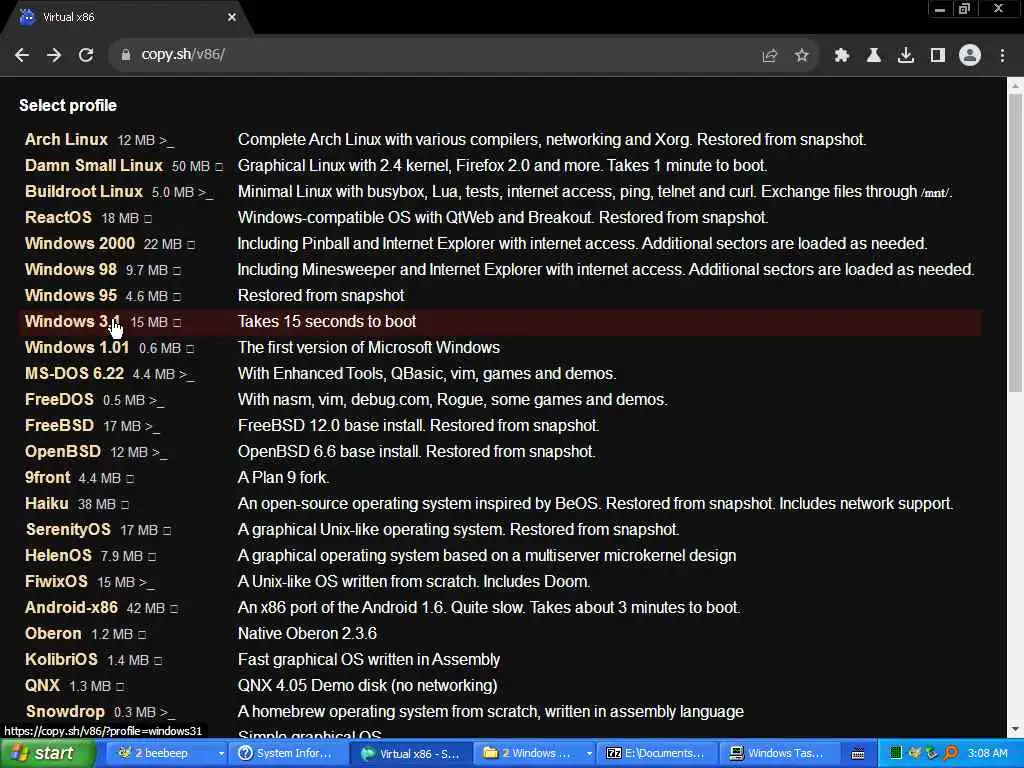Image resolution: width=1024 pixels, height=768 pixels.
Task: Open the Windows Start menu
Action: point(46,754)
